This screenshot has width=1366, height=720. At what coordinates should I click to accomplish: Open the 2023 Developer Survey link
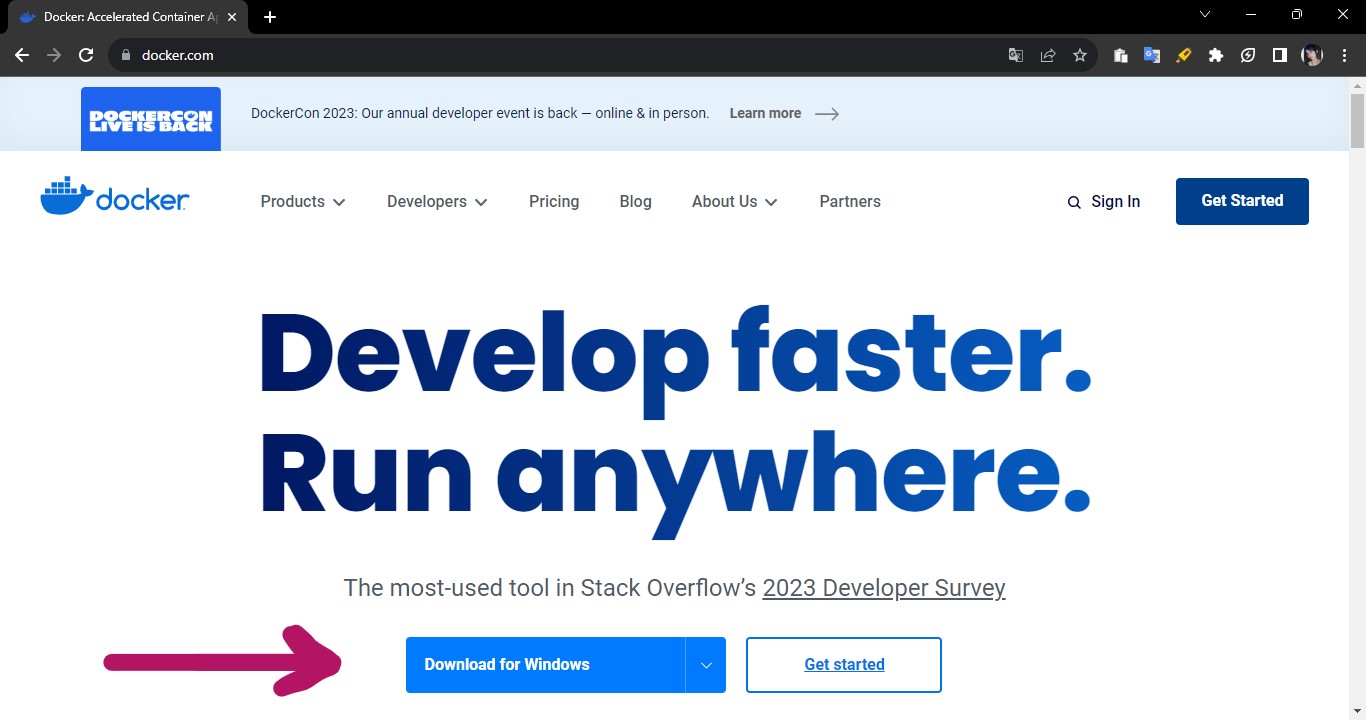click(x=884, y=588)
